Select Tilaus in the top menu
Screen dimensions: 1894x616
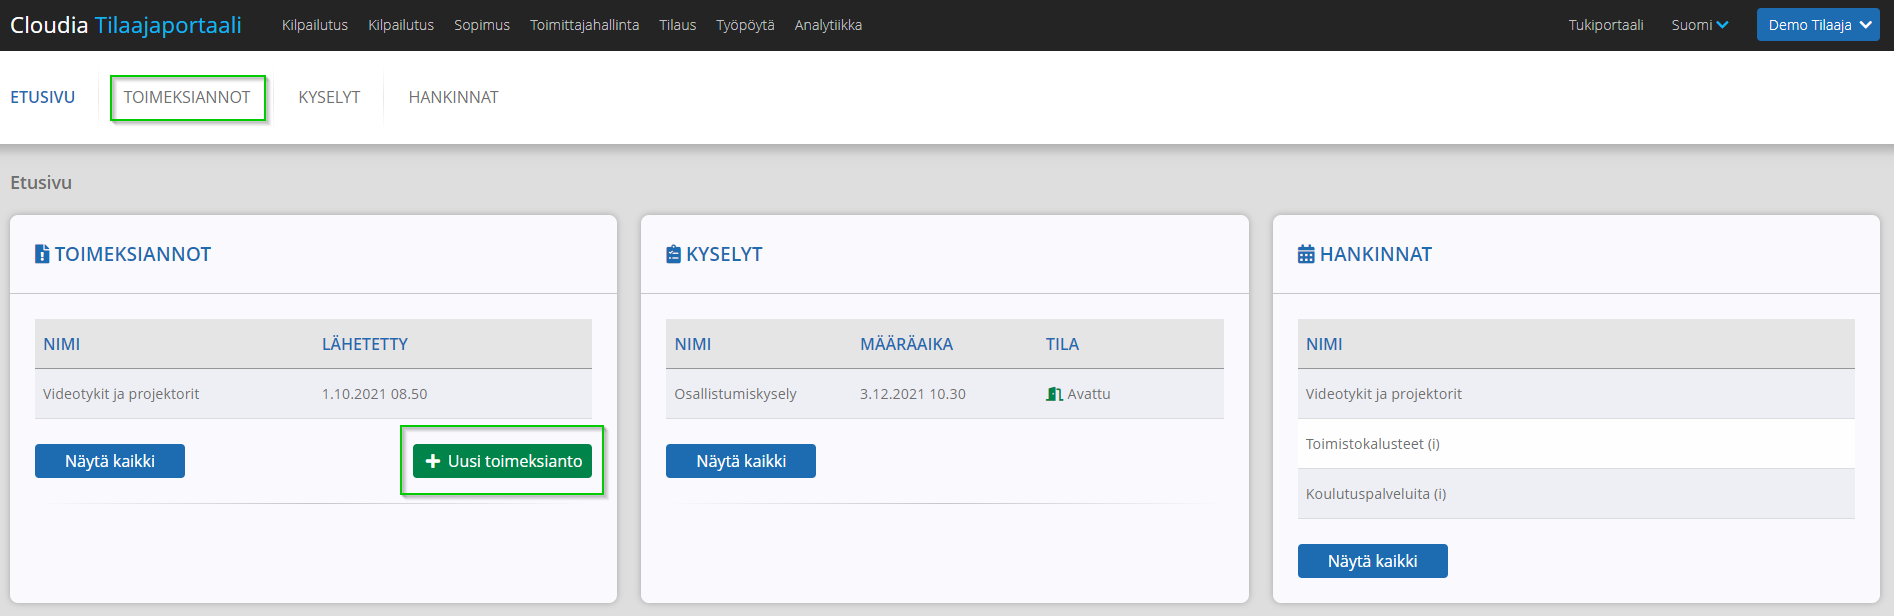[677, 25]
